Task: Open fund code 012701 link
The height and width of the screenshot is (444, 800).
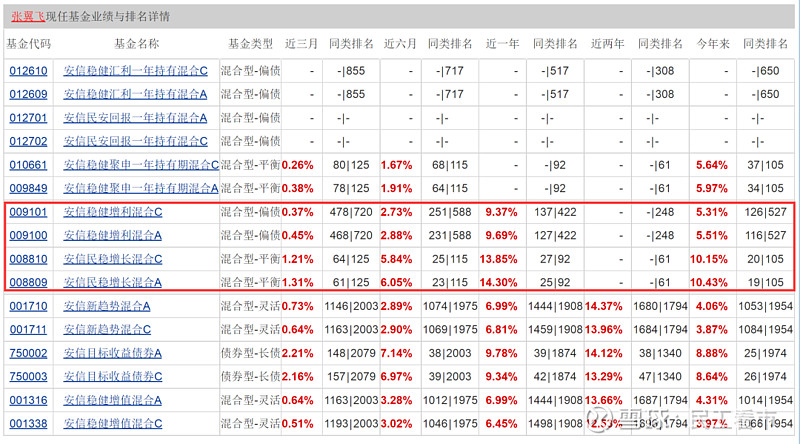Action: [x=28, y=118]
